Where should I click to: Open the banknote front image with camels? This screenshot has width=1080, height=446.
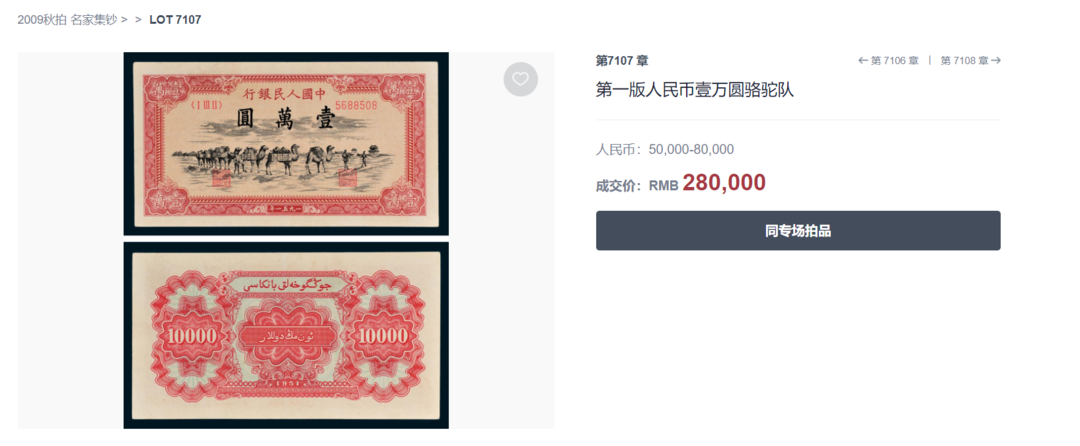(286, 144)
